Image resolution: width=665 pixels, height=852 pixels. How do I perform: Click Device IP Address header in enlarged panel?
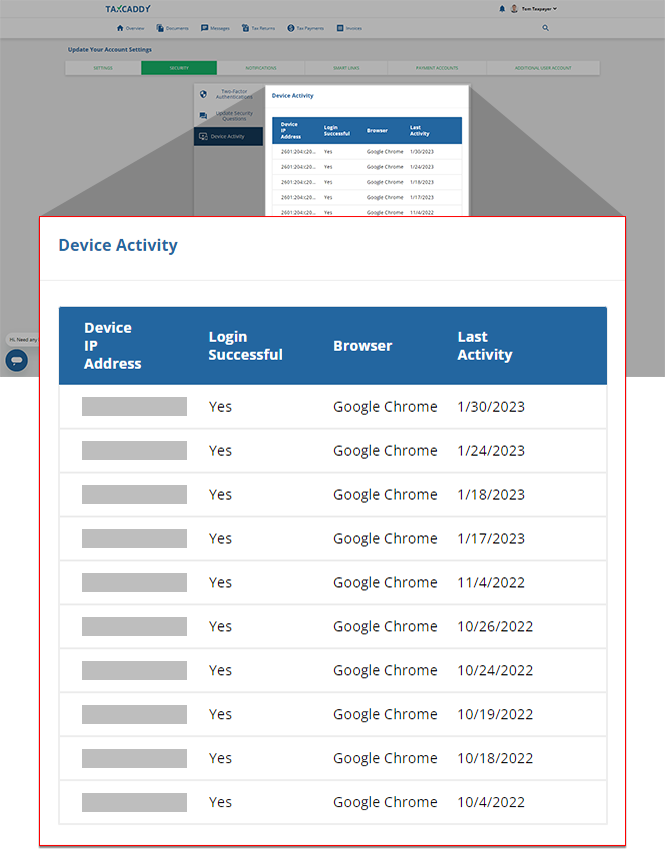click(x=112, y=346)
